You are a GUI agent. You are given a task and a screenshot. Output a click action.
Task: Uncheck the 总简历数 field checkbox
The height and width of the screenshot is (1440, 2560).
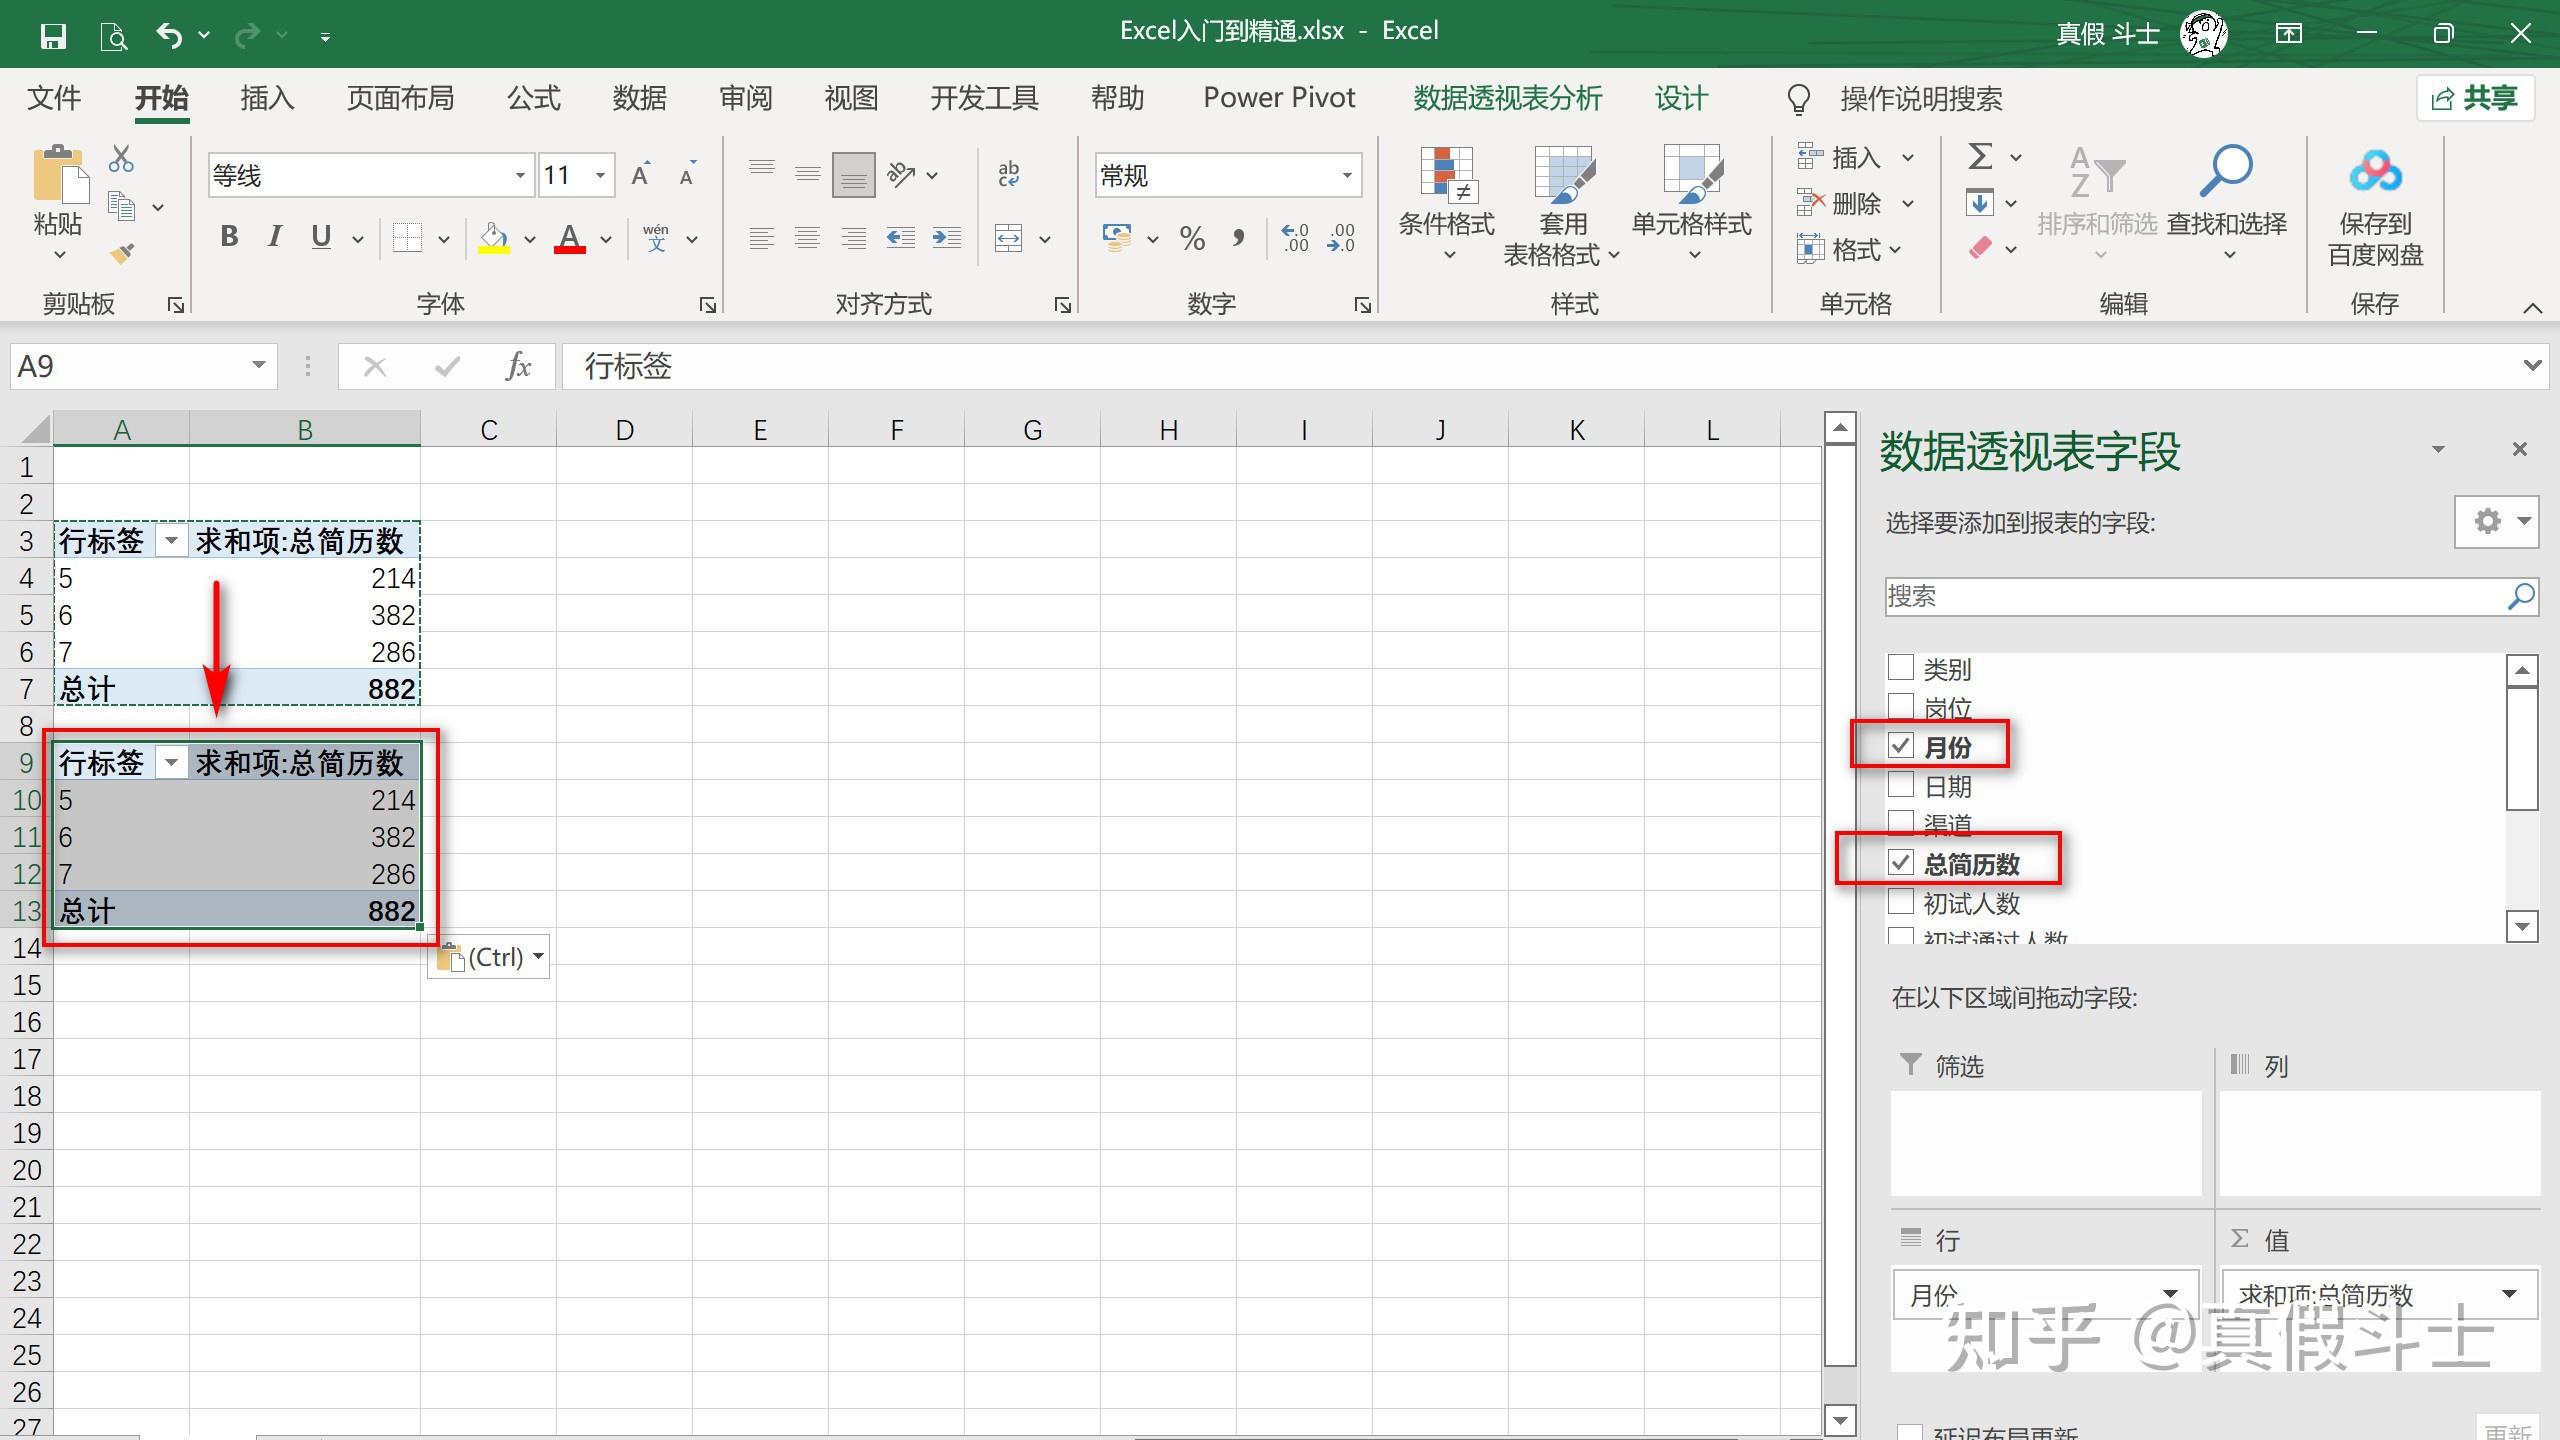coord(1900,863)
